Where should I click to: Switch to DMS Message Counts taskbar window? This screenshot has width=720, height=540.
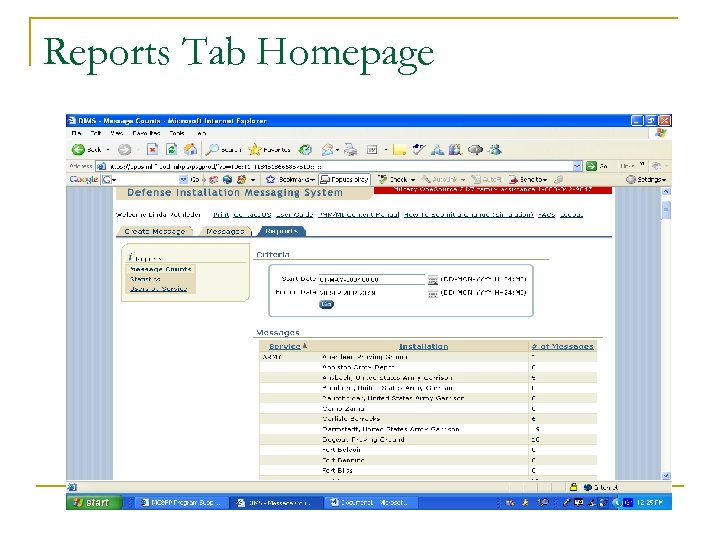pos(274,502)
